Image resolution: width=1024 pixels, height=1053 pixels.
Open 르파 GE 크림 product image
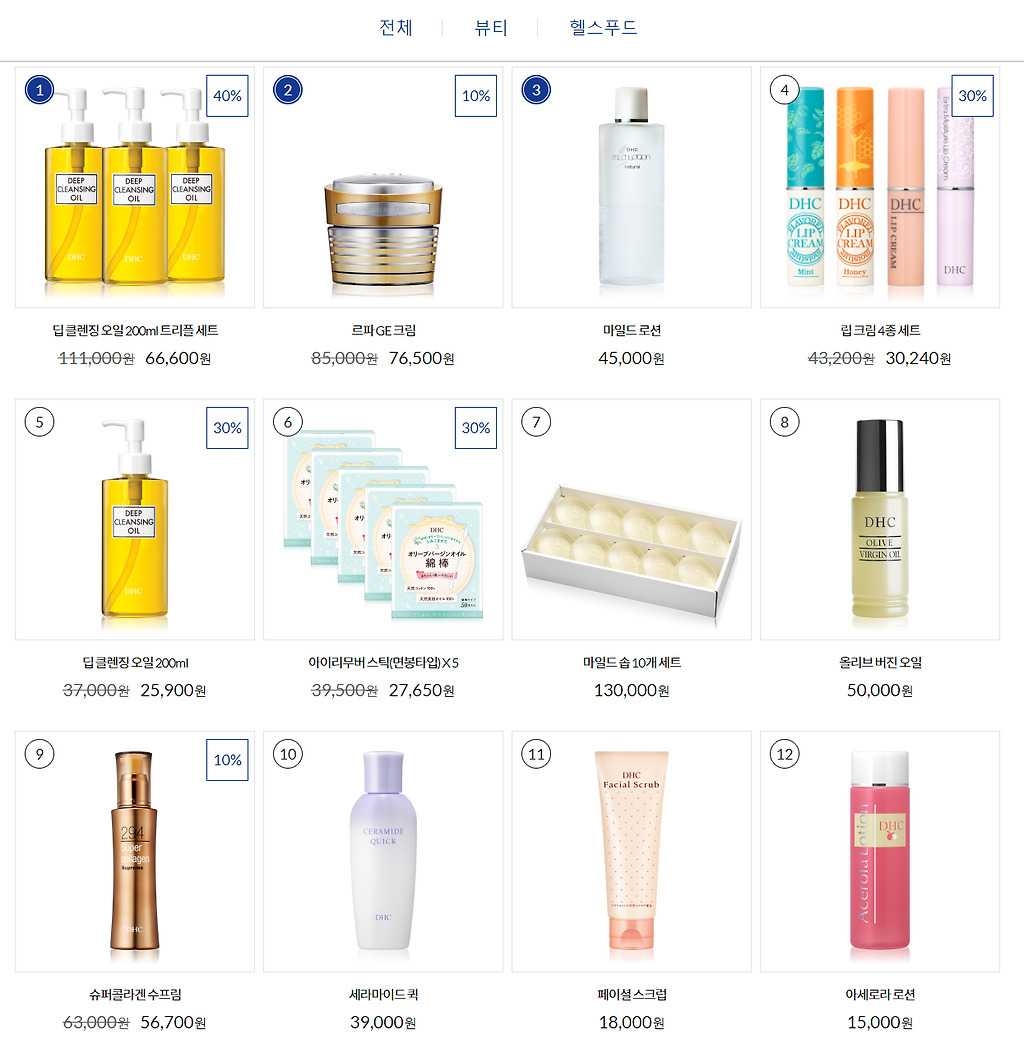[383, 187]
